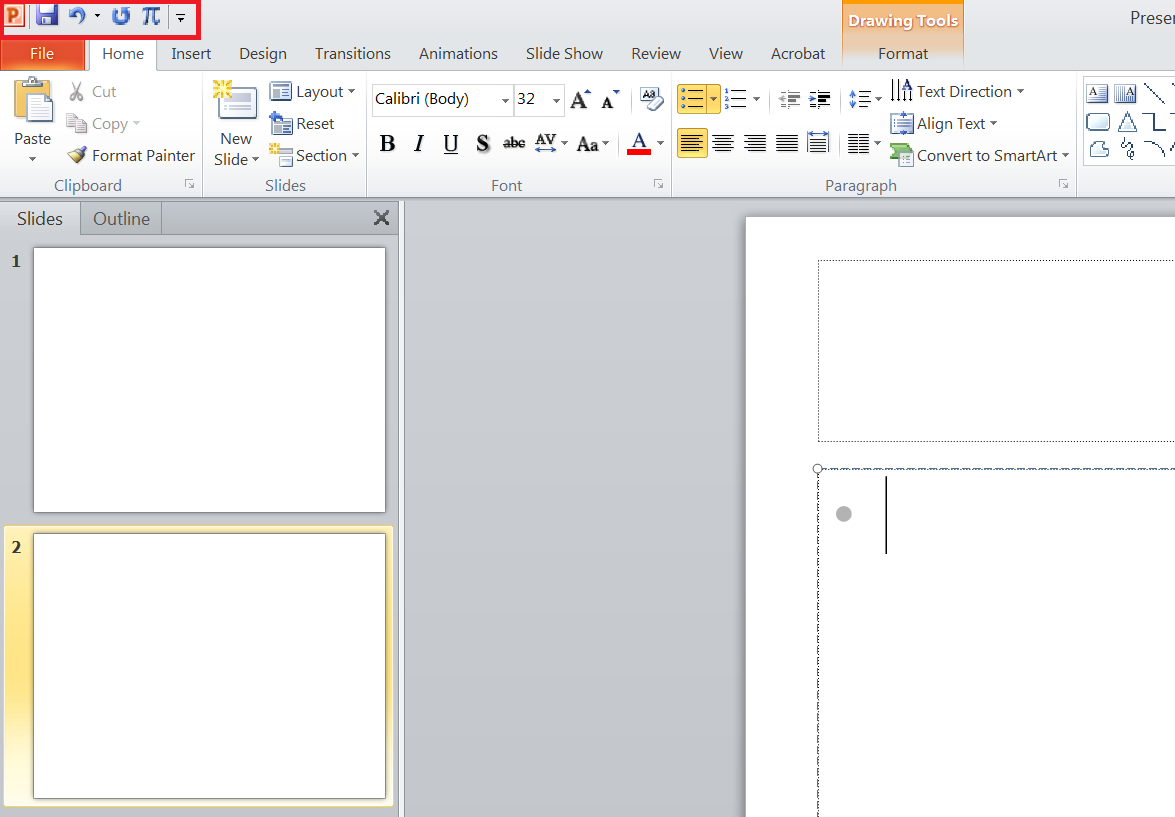Click the Copy button
1175x817 pixels.
point(103,124)
